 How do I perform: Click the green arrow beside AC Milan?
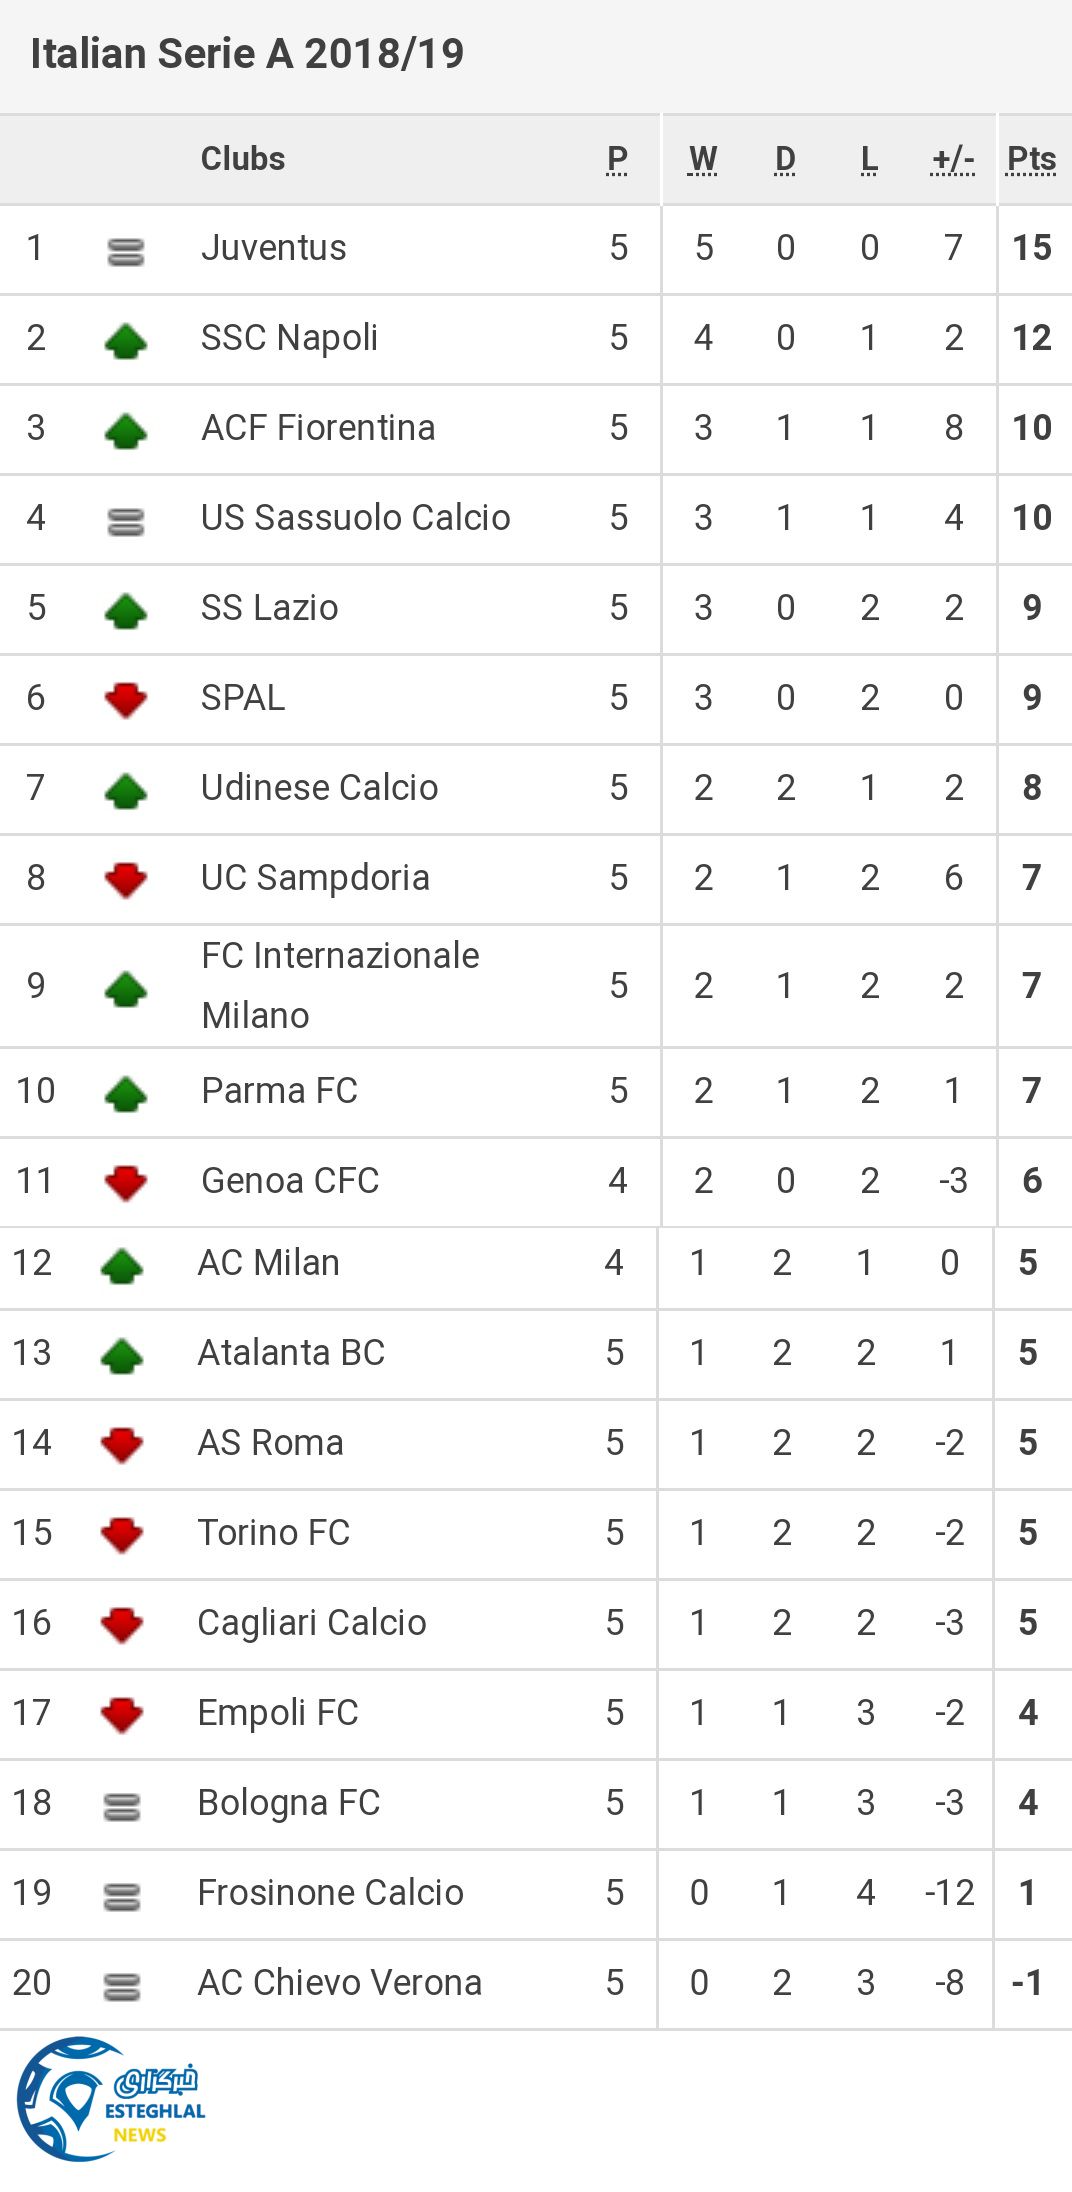(x=122, y=1266)
